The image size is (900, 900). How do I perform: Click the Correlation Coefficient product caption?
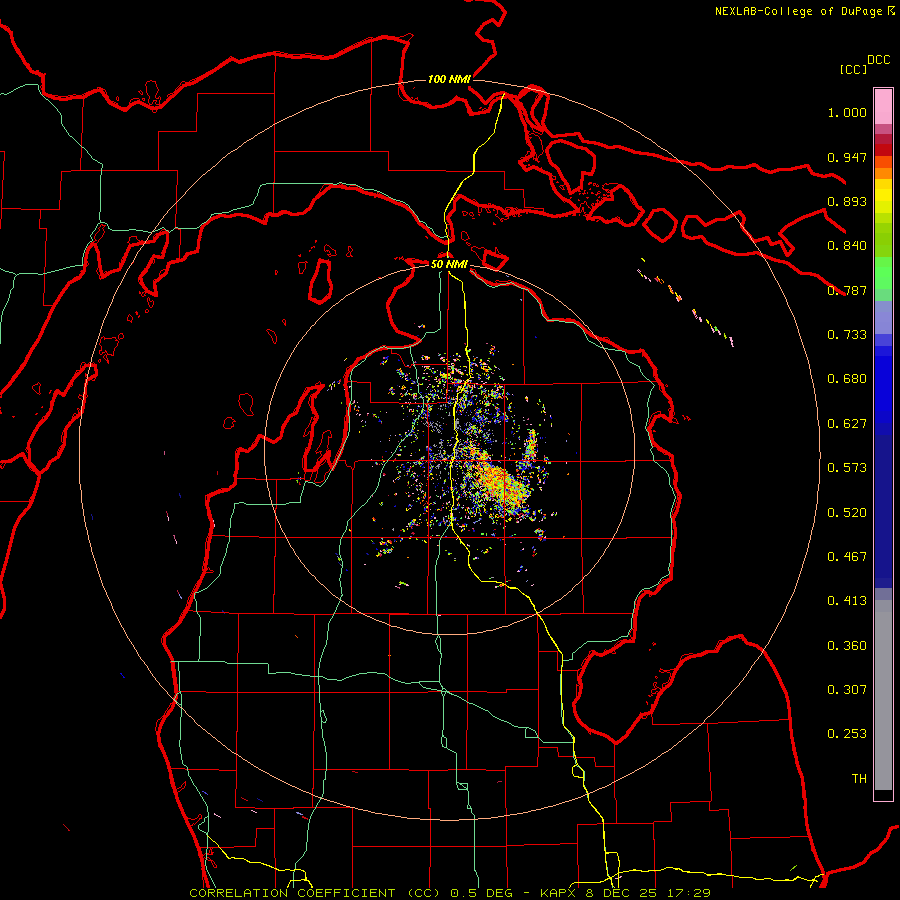pos(450,893)
